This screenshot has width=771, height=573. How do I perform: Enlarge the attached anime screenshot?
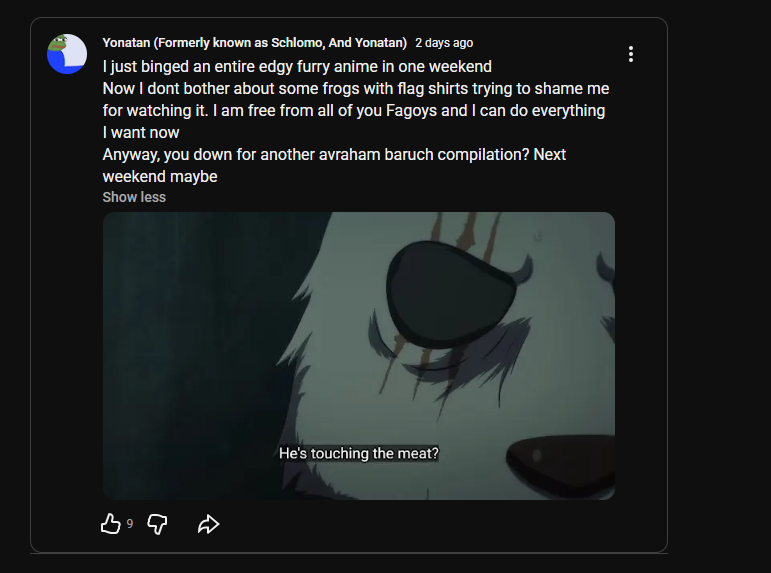click(358, 355)
